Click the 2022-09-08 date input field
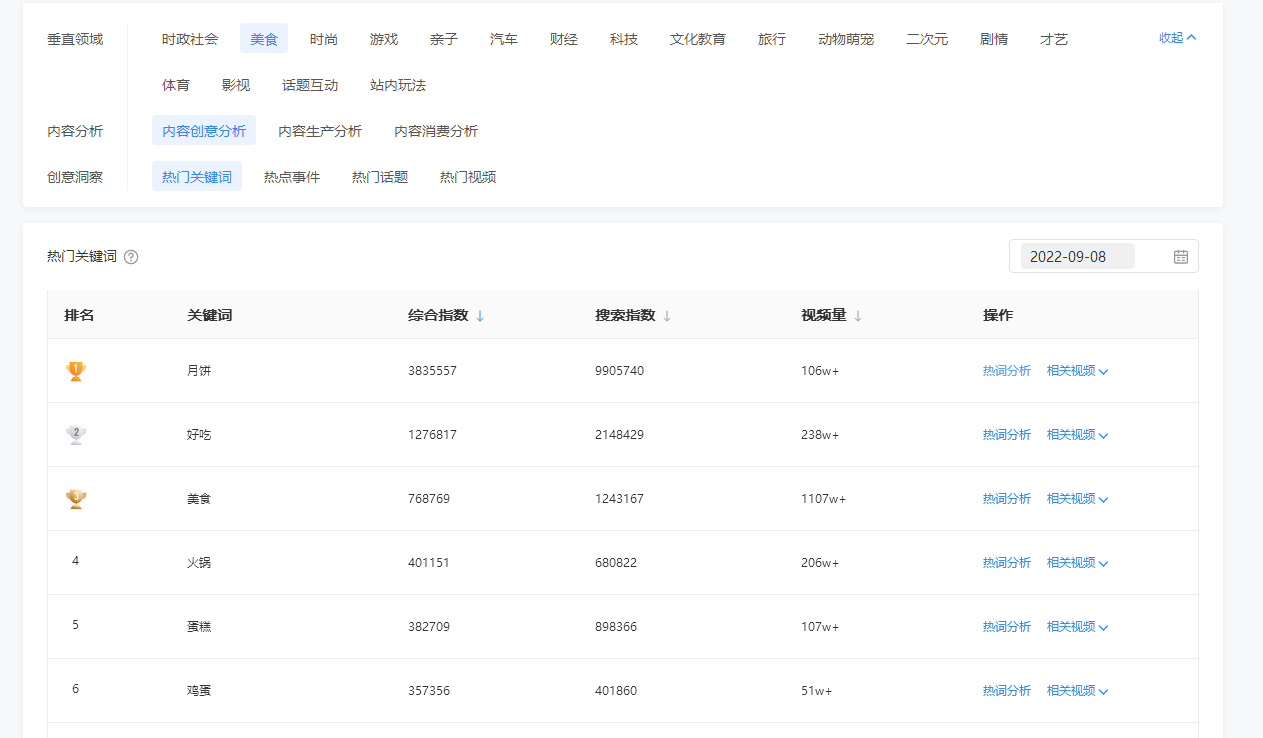 point(1076,257)
